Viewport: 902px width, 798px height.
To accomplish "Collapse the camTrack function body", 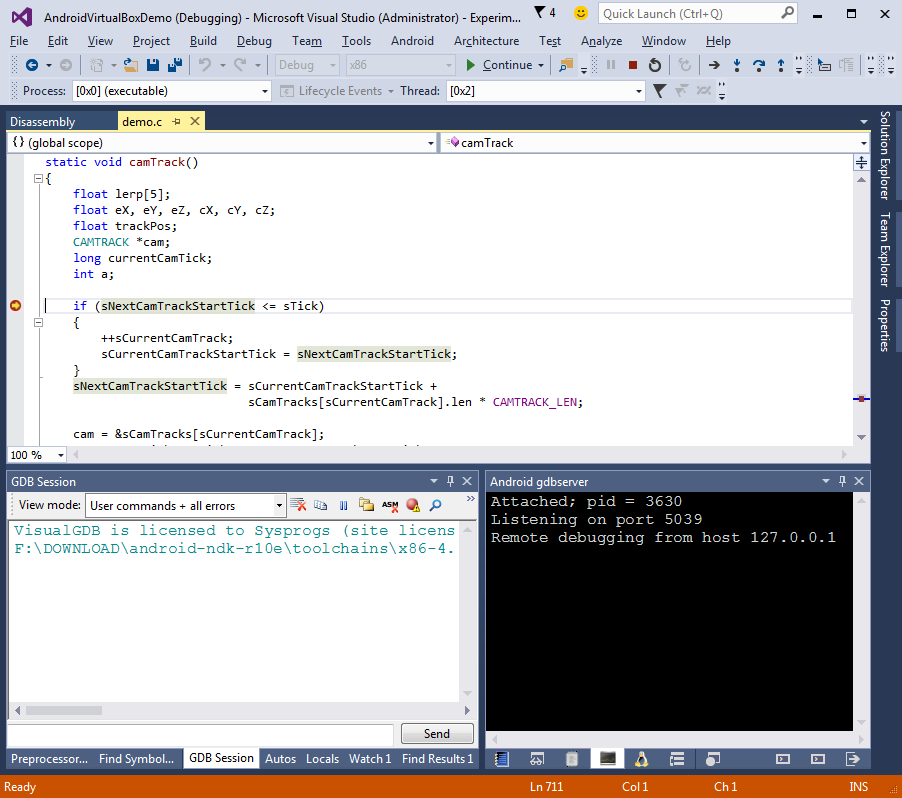I will click(38, 178).
